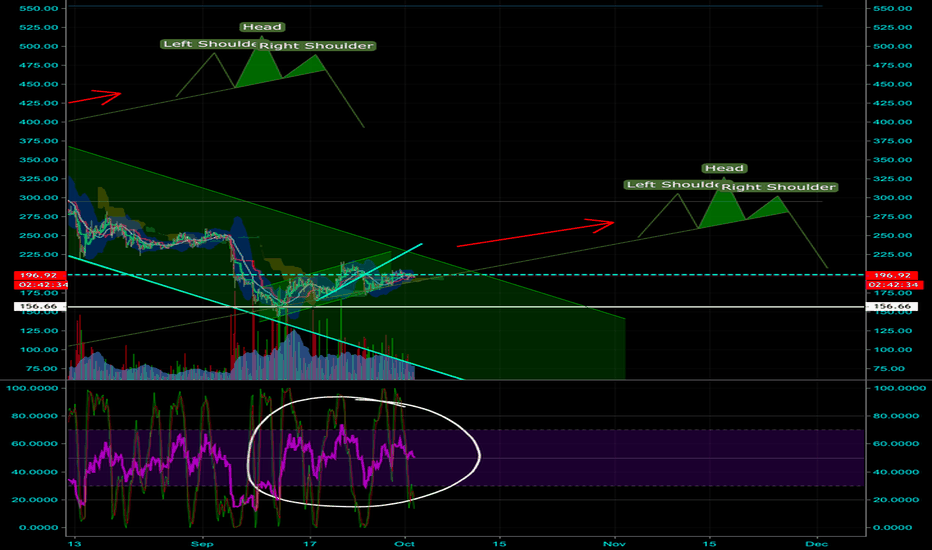
Task: Click the 'Sep' label on the time axis
Action: [202, 543]
